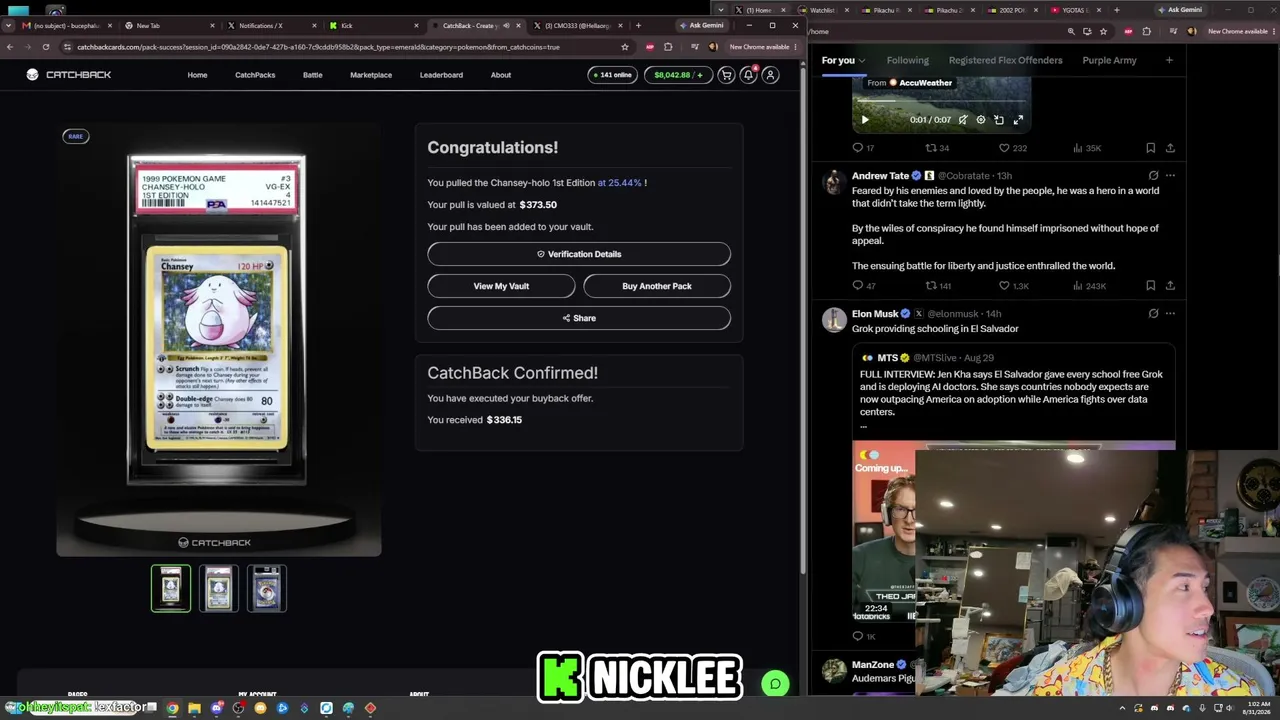
Task: Play the AccuWeather video
Action: point(865,120)
